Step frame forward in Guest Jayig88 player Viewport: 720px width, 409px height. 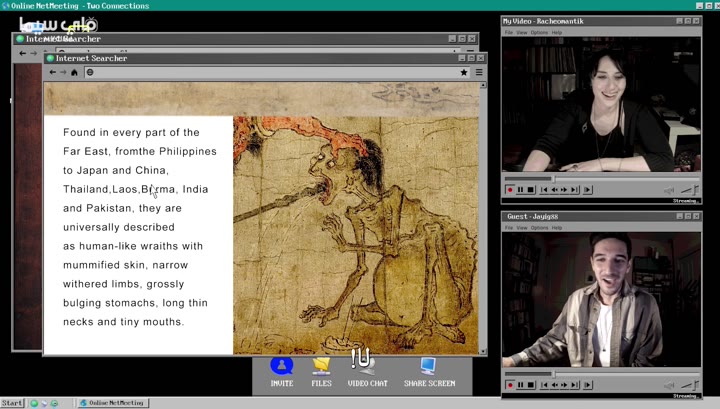point(587,385)
